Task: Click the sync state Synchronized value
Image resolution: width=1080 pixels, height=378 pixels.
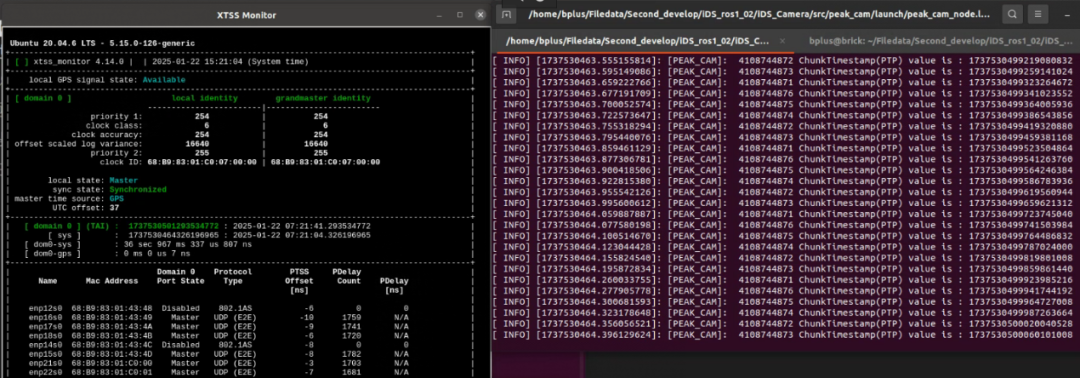Action: [138, 189]
